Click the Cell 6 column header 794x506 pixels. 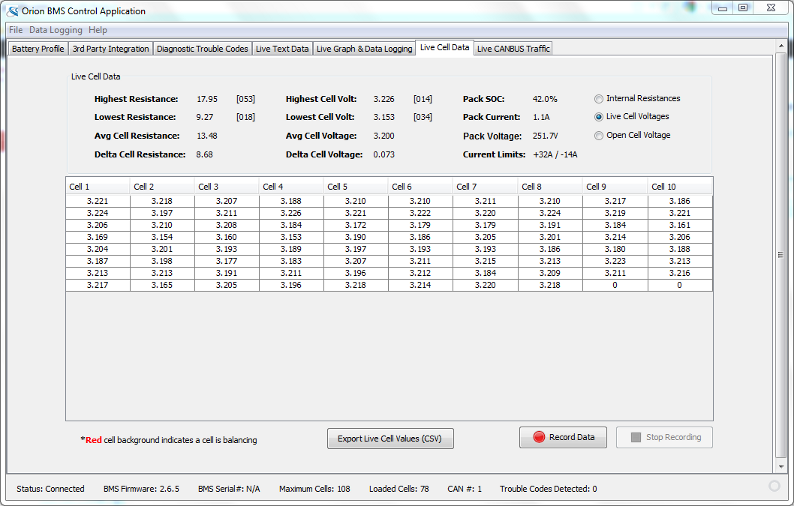[x=420, y=186]
